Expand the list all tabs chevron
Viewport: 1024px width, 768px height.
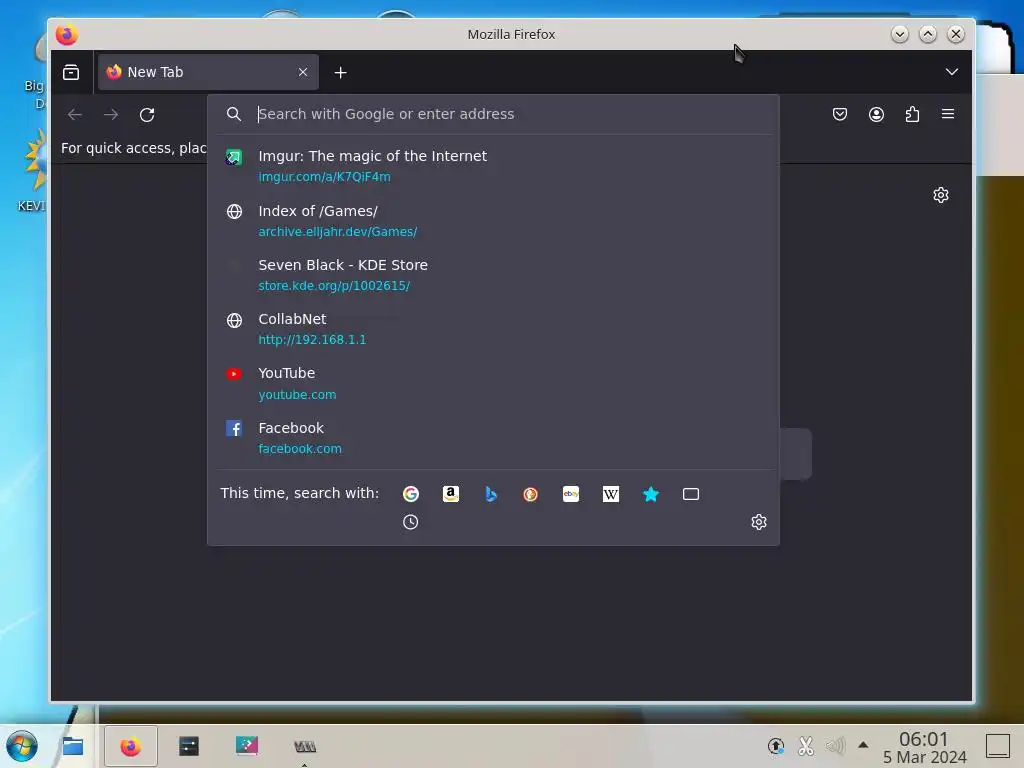tap(952, 72)
